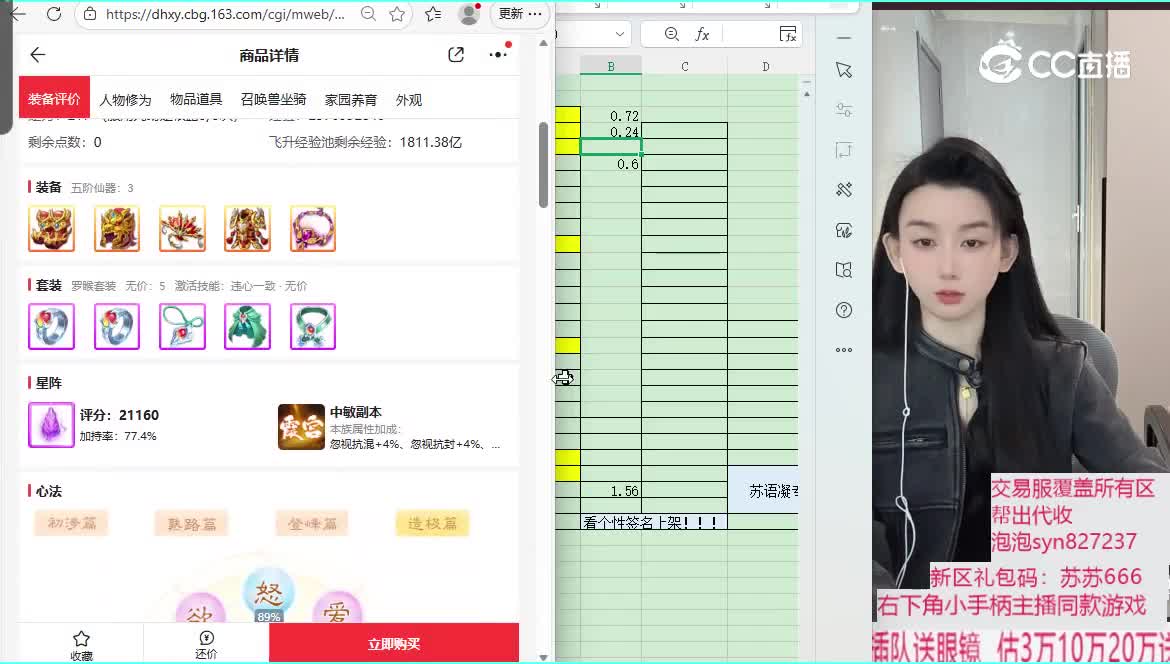The height and width of the screenshot is (664, 1170).
Task: Click the spreadsheet zoom magnifier icon
Action: 672,34
